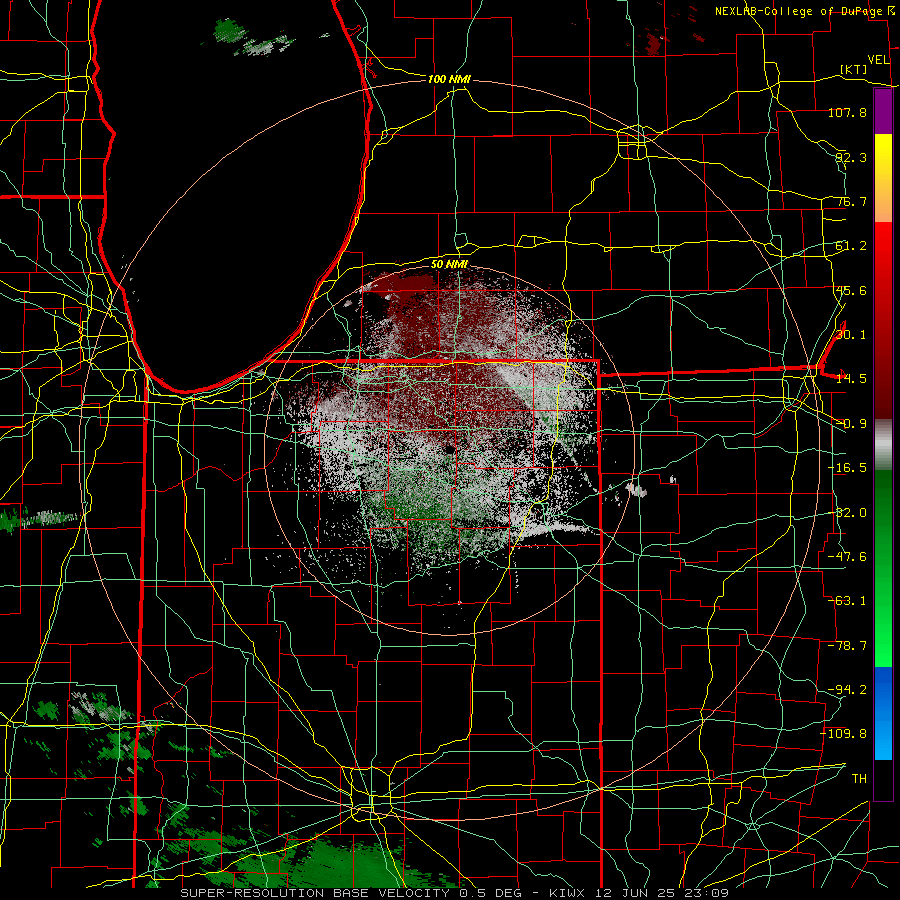Select the 14.5 velocity scale value
The image size is (900, 900).
[x=851, y=379]
